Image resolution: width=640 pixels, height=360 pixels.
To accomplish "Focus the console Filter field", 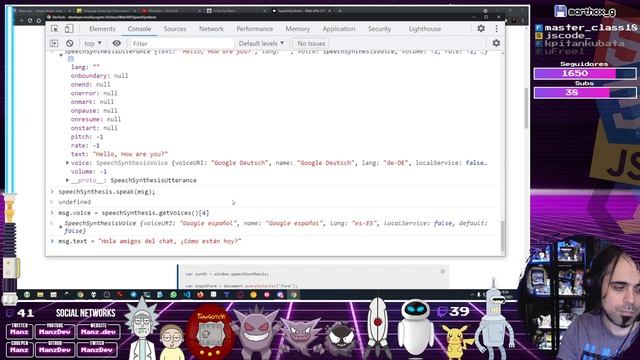I will (182, 43).
